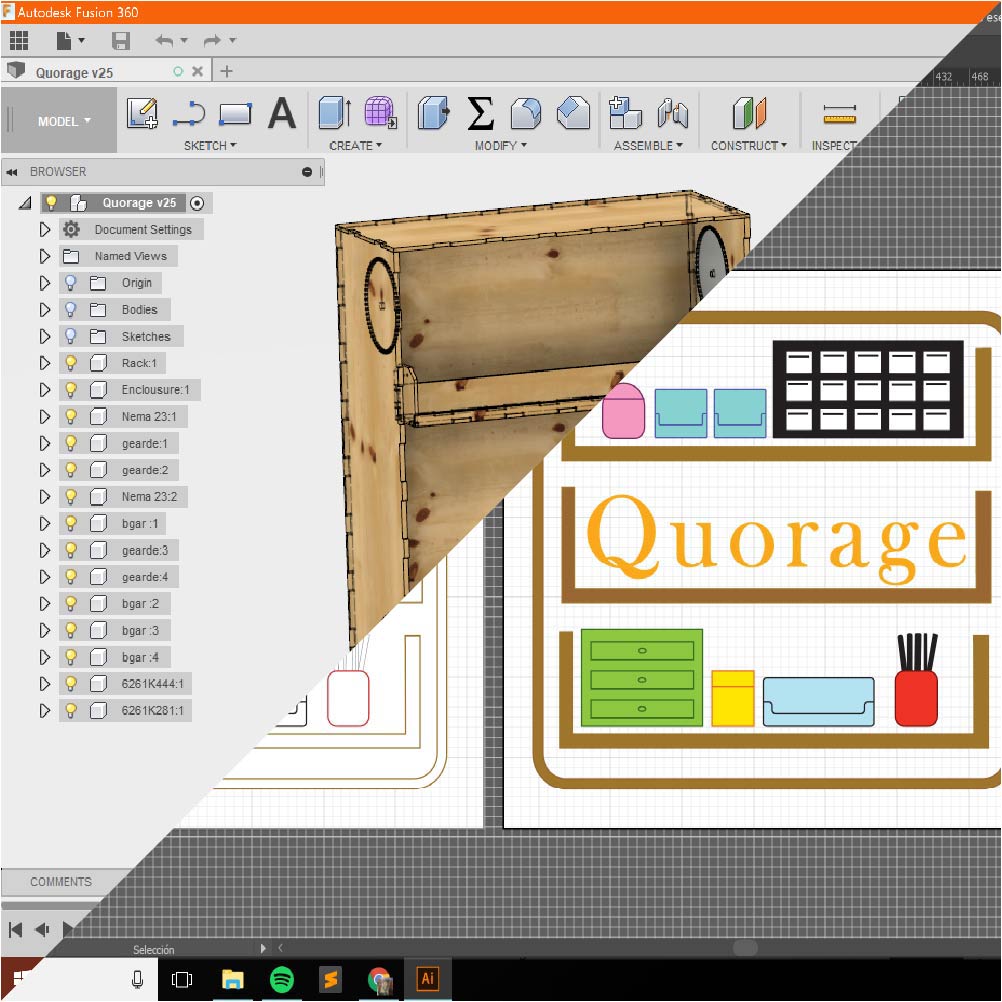Select the 6261K281:1 component

click(152, 711)
